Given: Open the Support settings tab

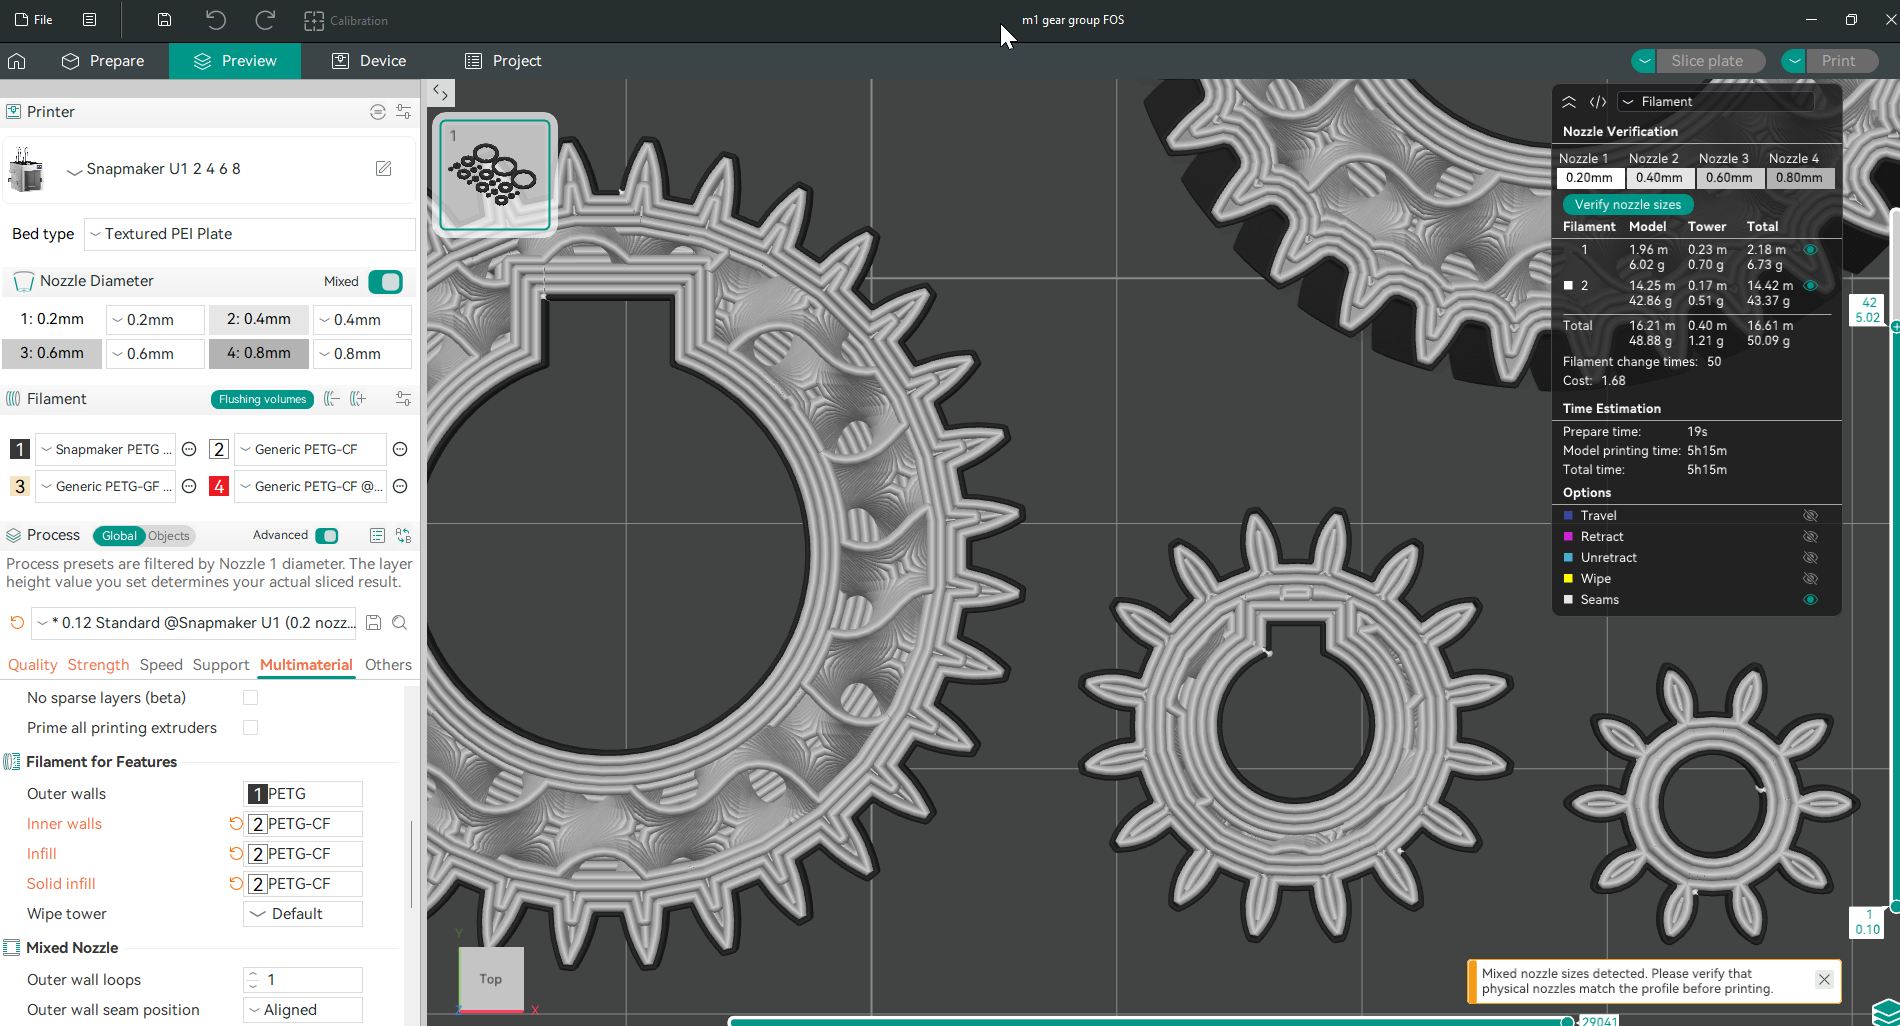Looking at the screenshot, I should [x=221, y=665].
